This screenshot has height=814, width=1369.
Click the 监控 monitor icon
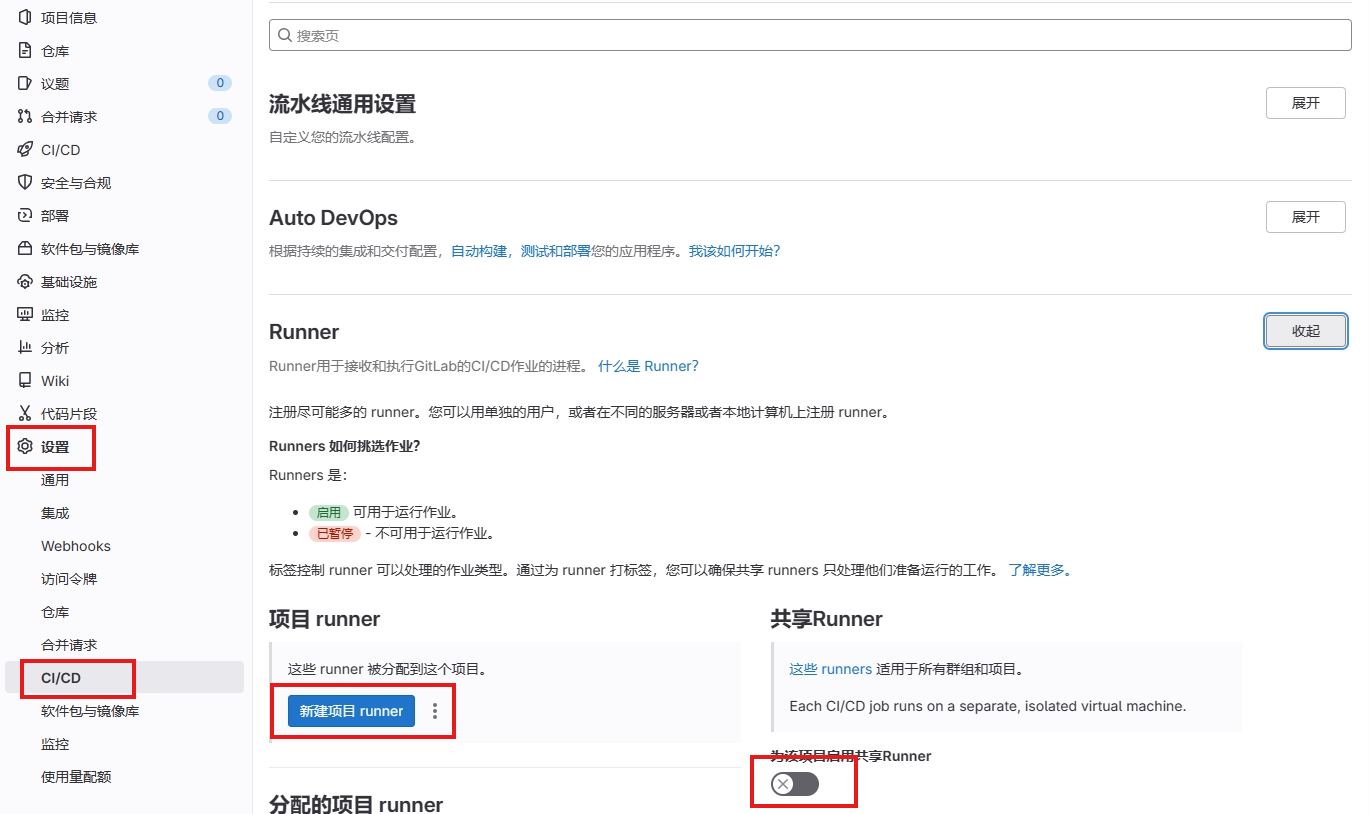[x=25, y=315]
